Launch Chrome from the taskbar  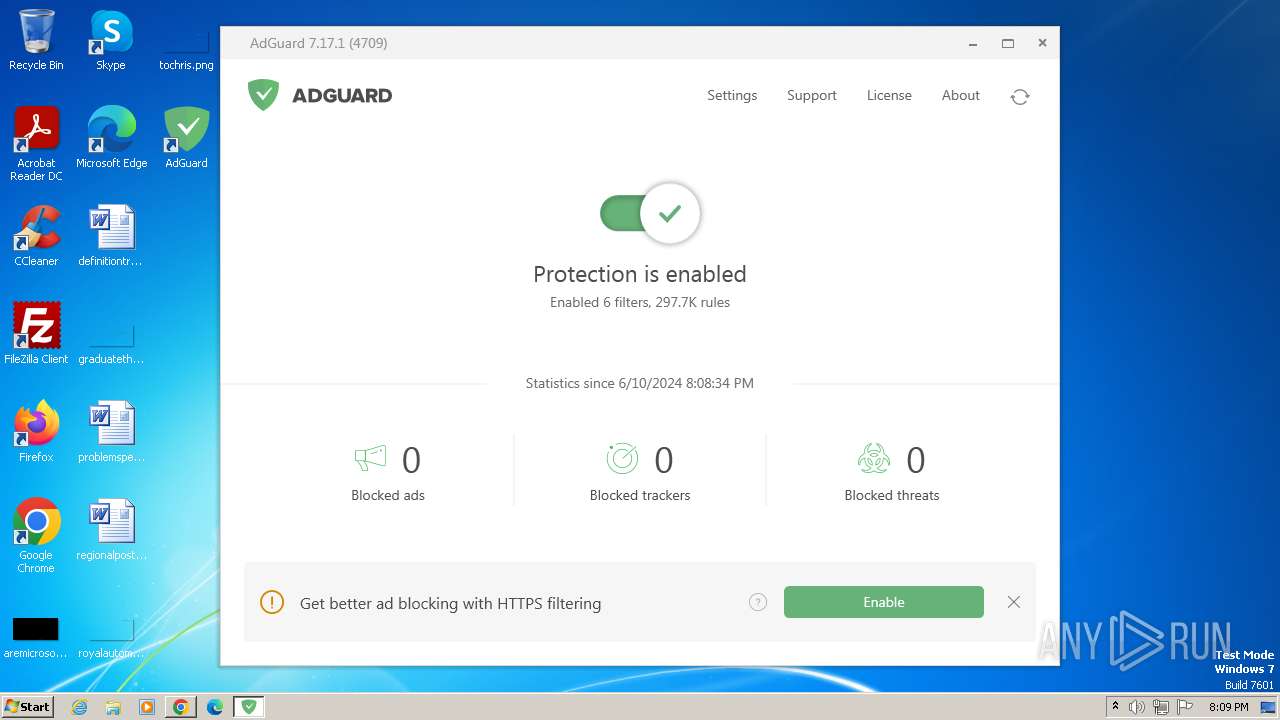[181, 707]
